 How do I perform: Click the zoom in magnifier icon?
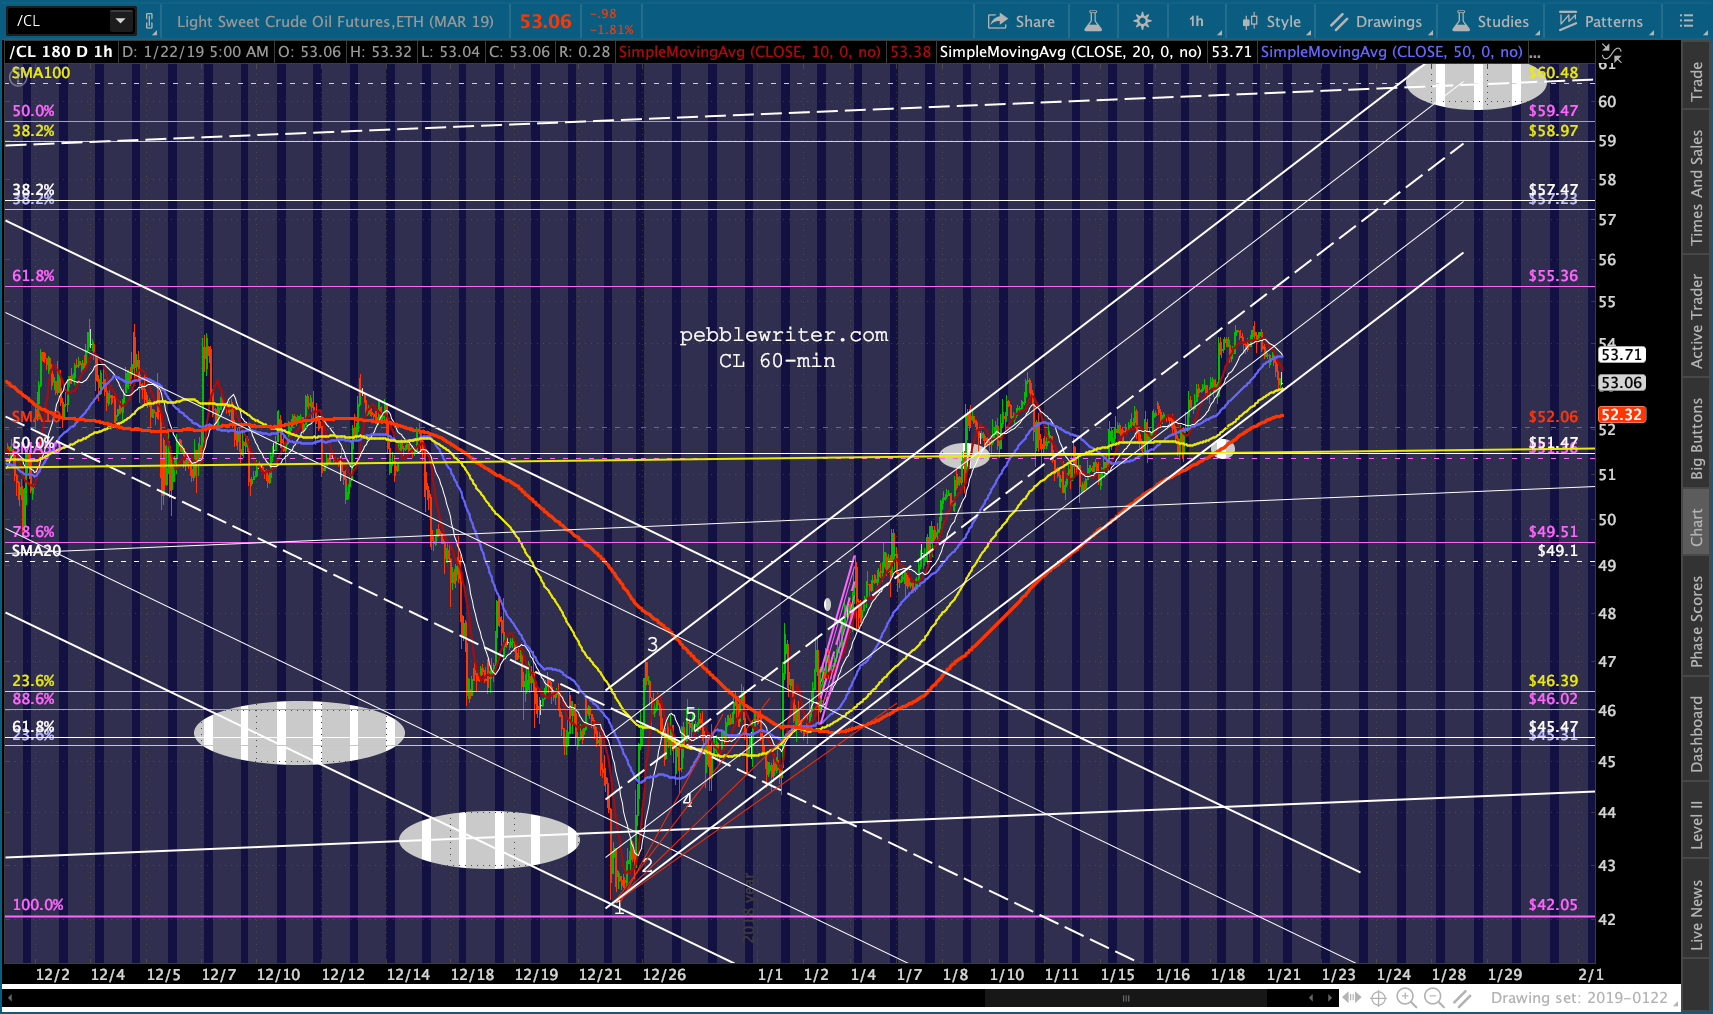[x=1406, y=998]
